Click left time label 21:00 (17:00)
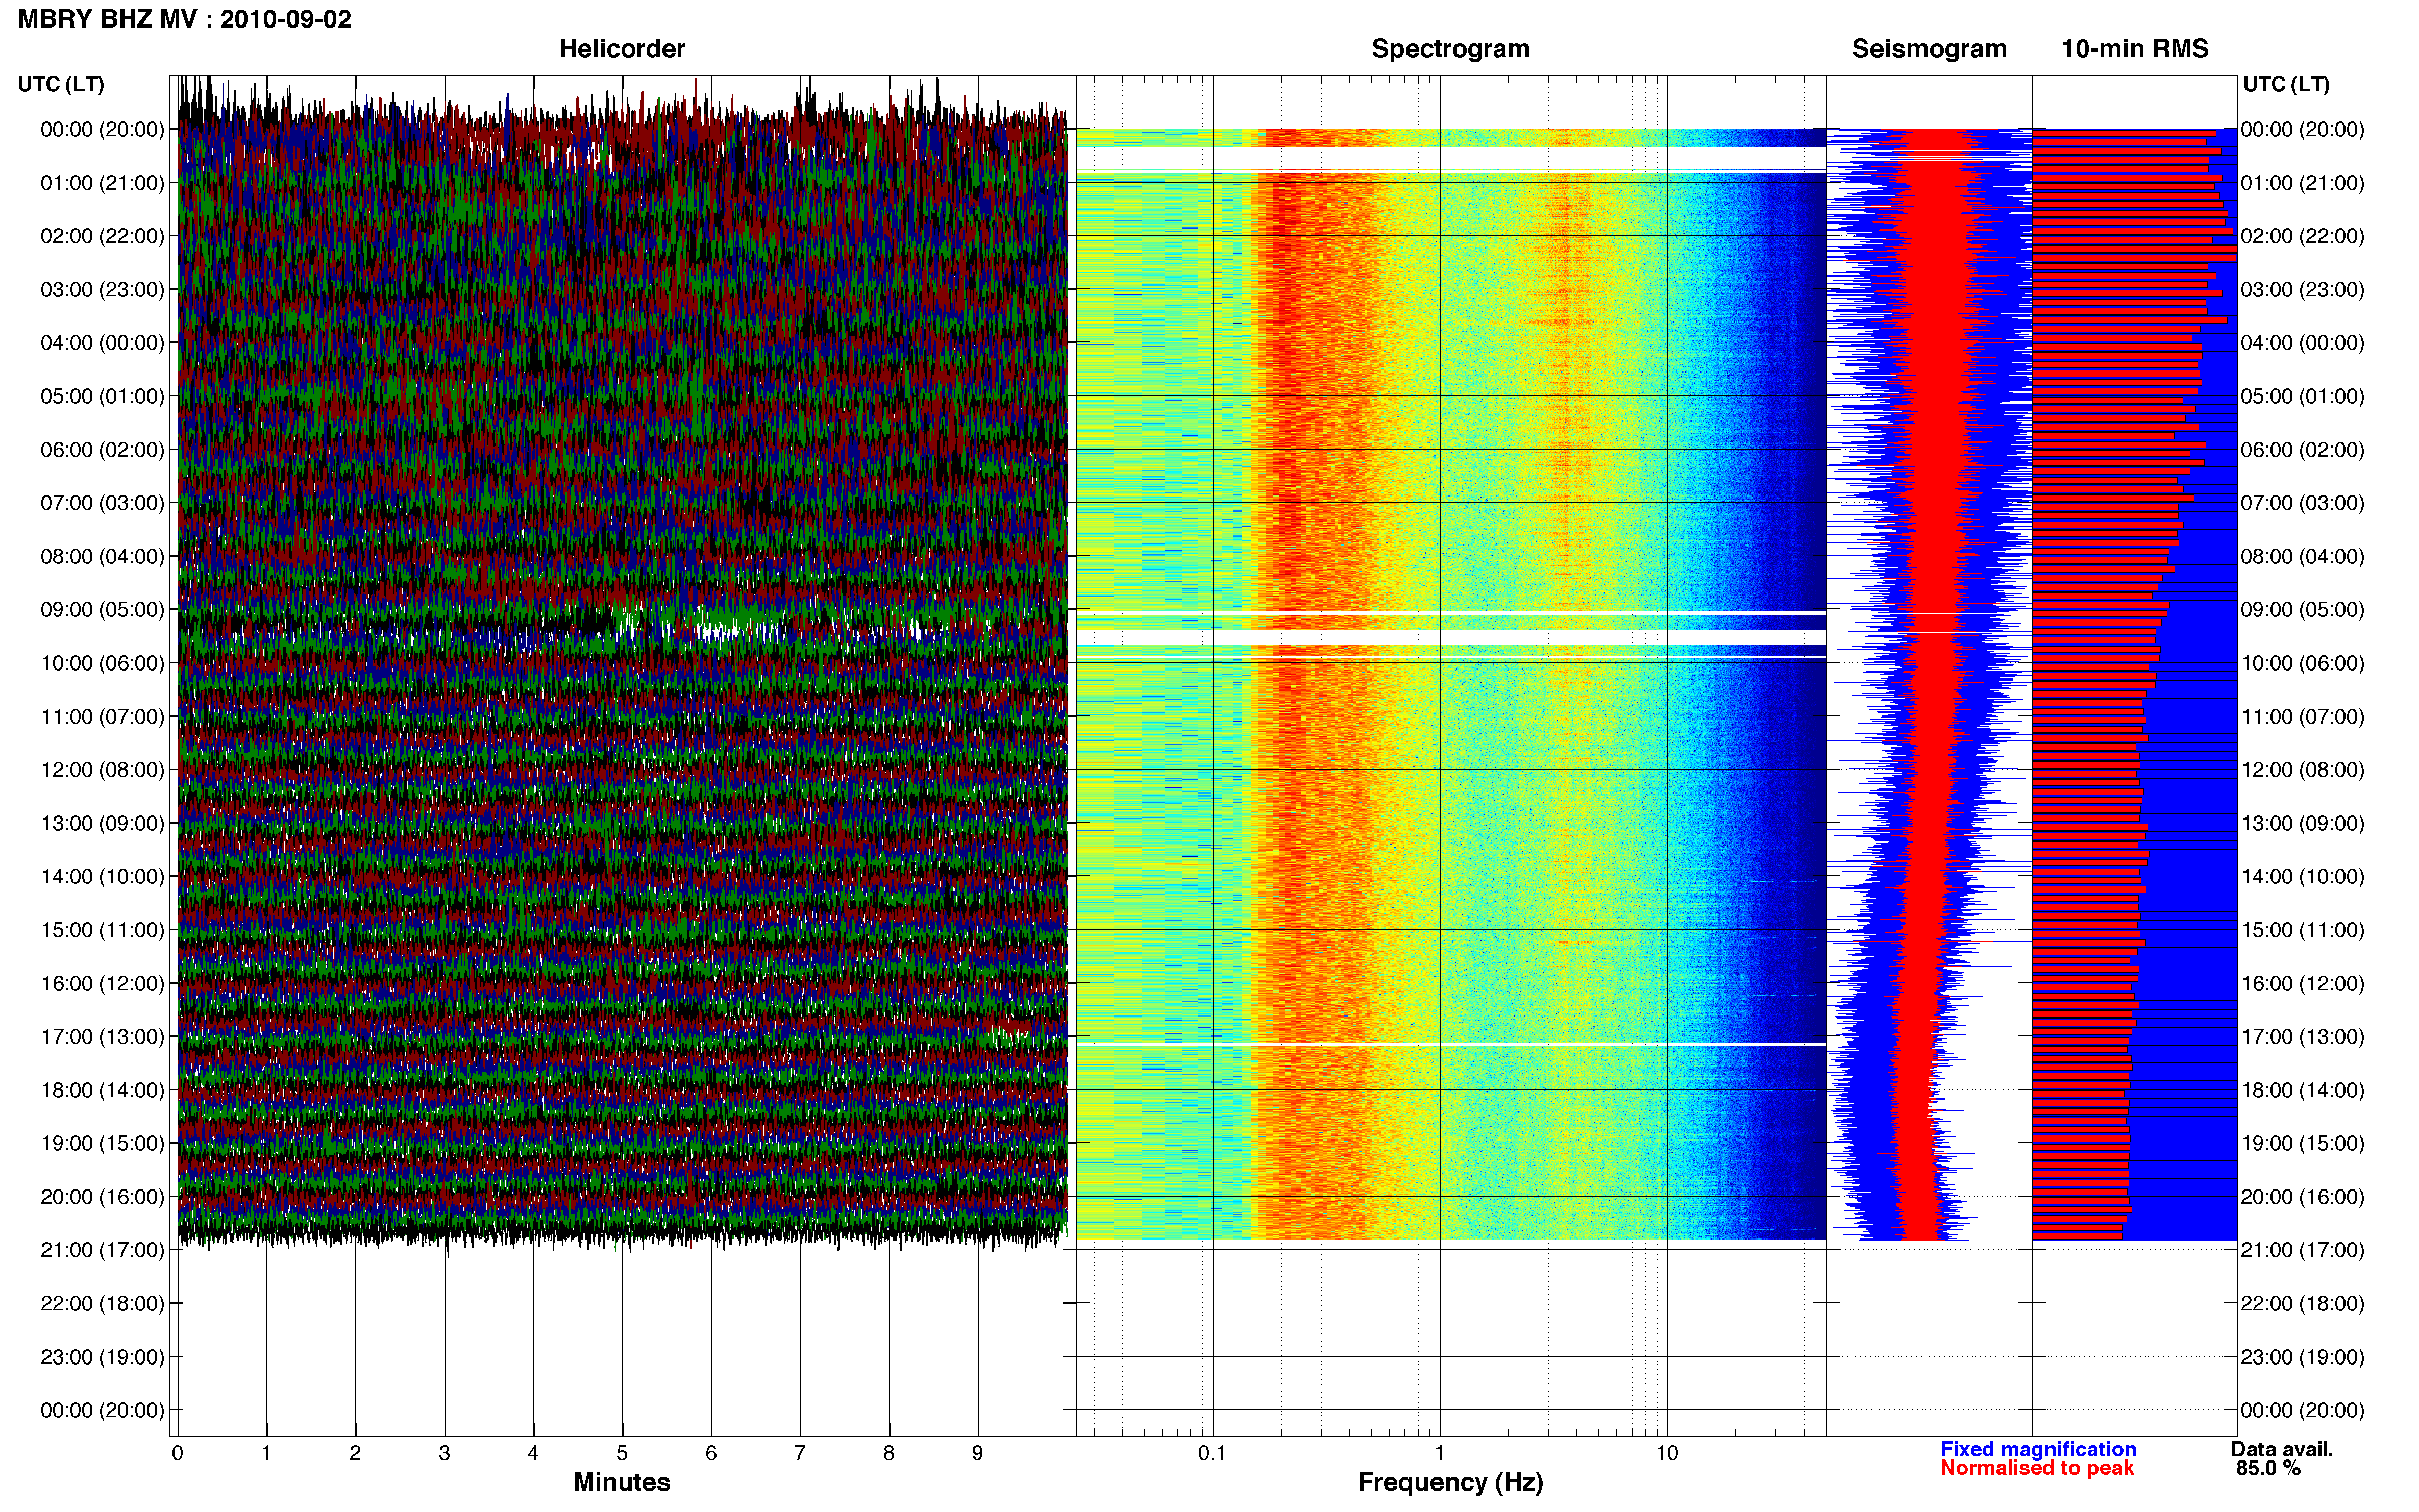The width and height of the screenshot is (2419, 1512). [102, 1250]
